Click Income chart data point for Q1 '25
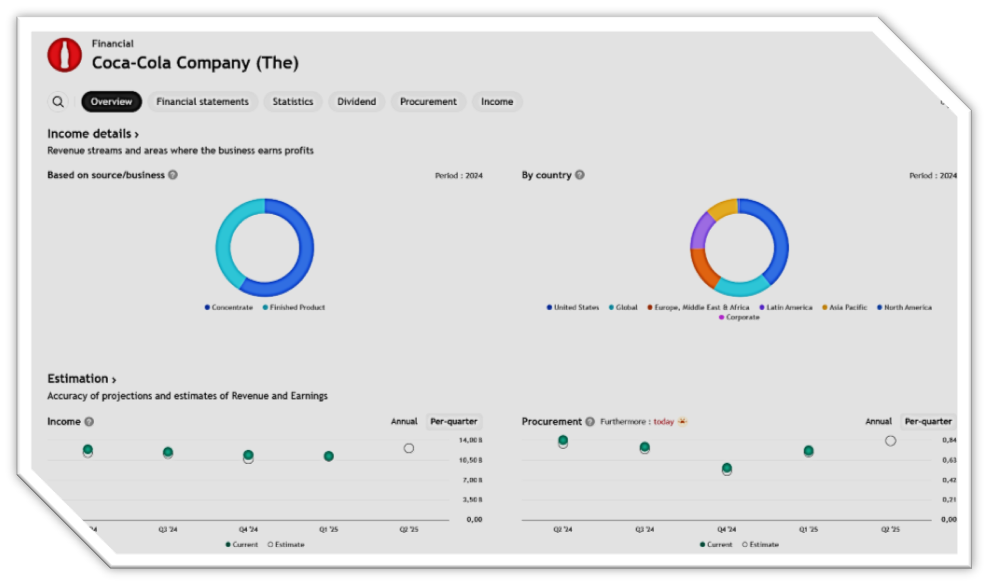The image size is (989, 585). 329,456
